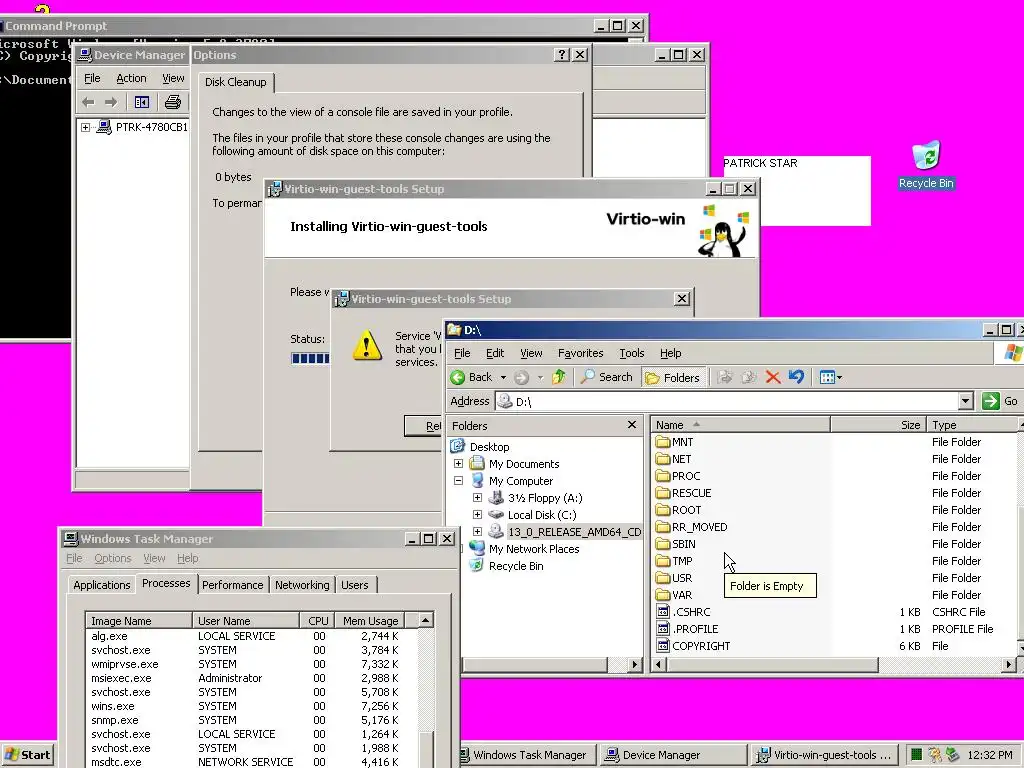Click right arrow of file list horizontal scrollbar
The width and height of the screenshot is (1024, 768).
[x=1009, y=664]
